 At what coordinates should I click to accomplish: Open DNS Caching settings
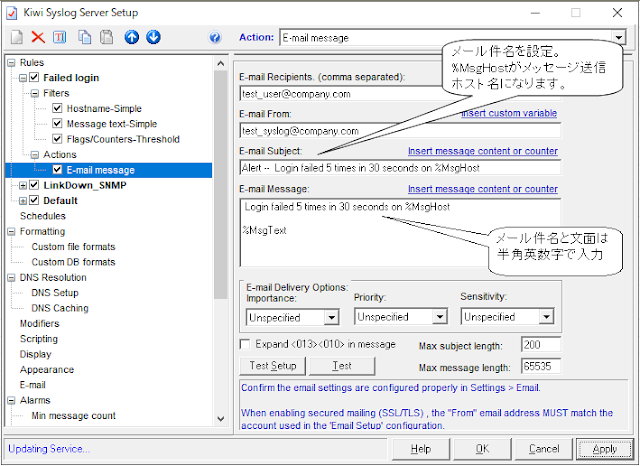[x=60, y=308]
